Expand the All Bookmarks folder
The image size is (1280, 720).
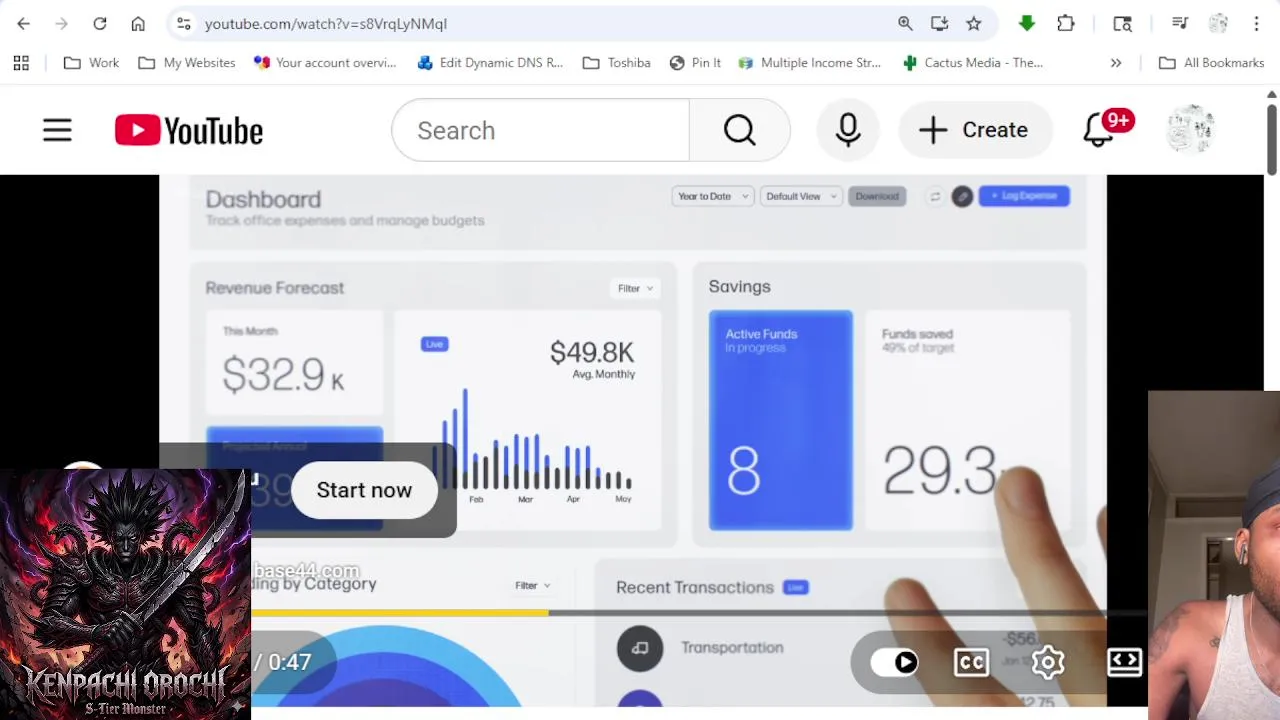coord(1211,62)
